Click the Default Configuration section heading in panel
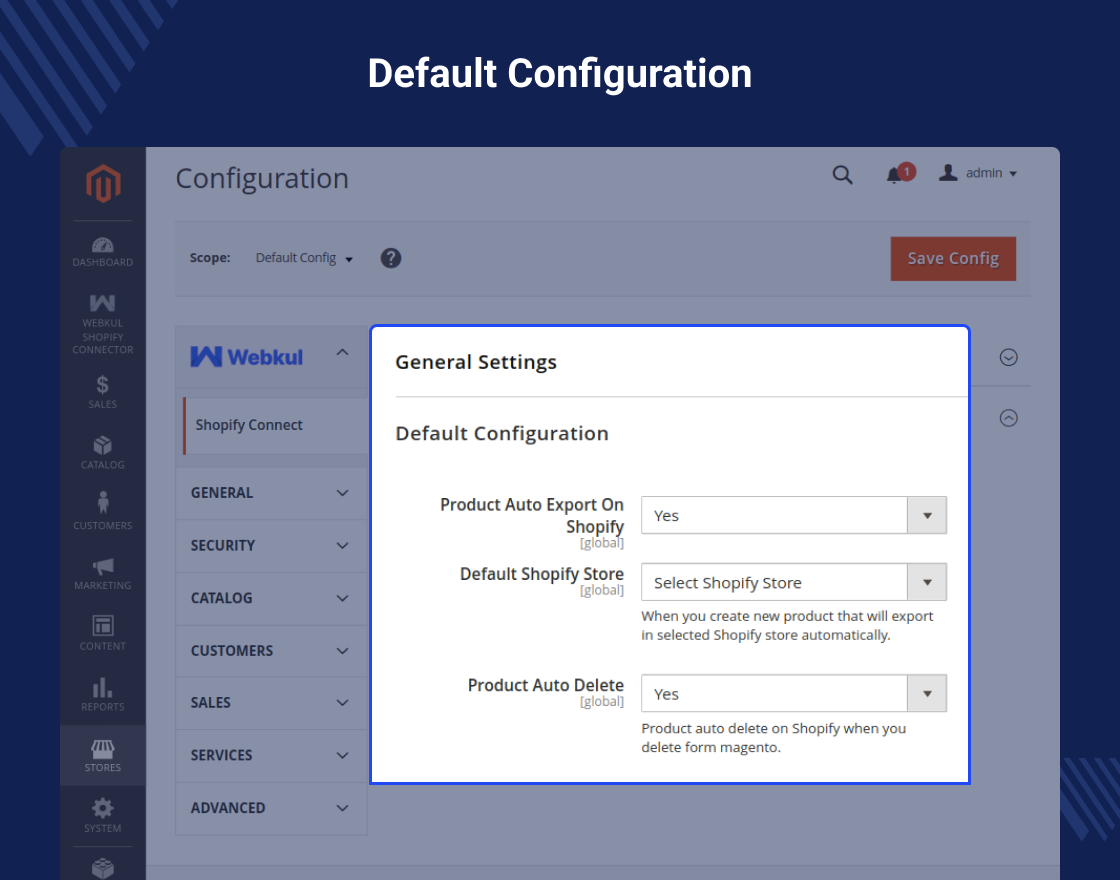 coord(501,434)
